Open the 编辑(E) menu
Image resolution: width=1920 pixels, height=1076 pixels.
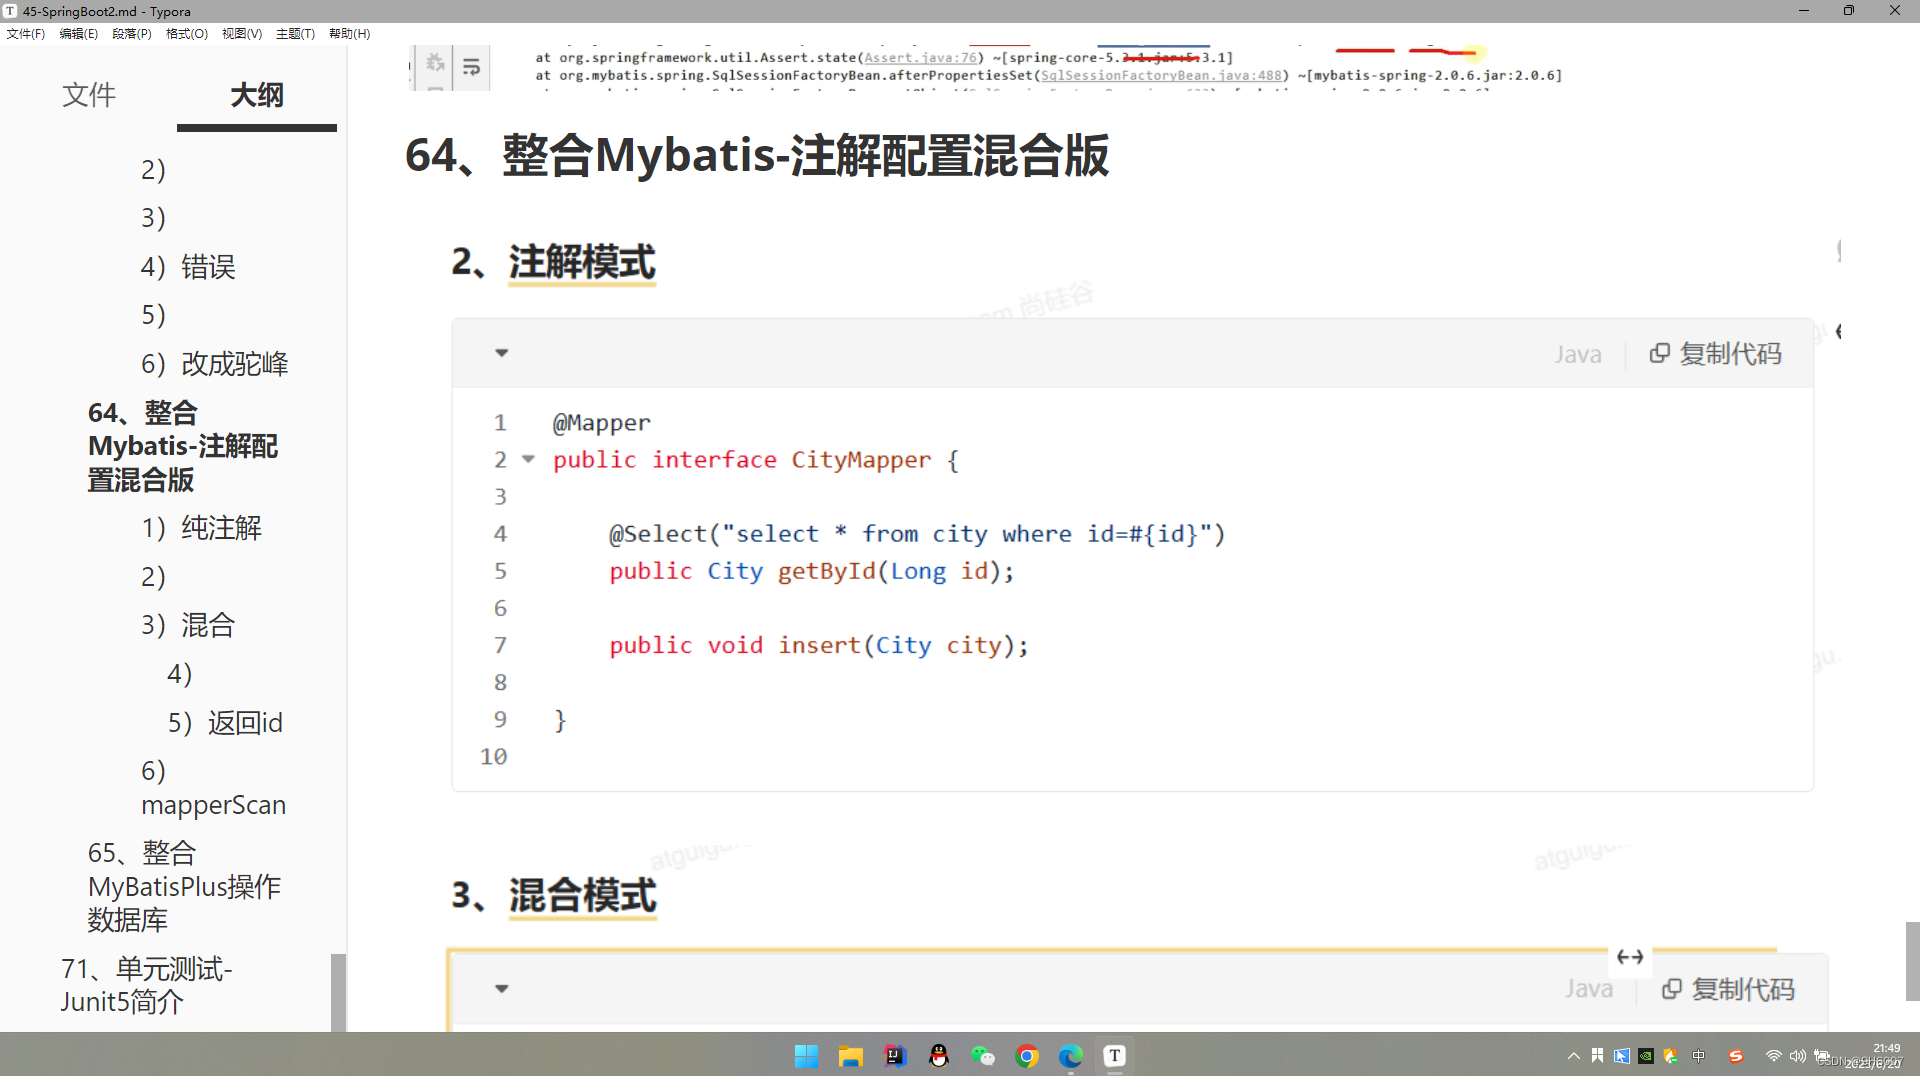pyautogui.click(x=79, y=33)
